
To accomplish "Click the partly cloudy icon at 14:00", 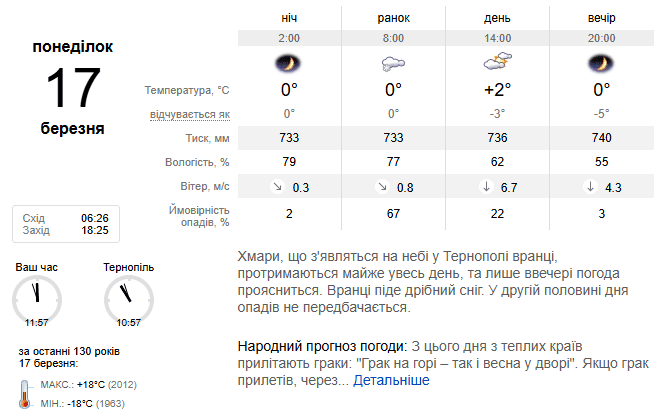I will click(x=498, y=61).
